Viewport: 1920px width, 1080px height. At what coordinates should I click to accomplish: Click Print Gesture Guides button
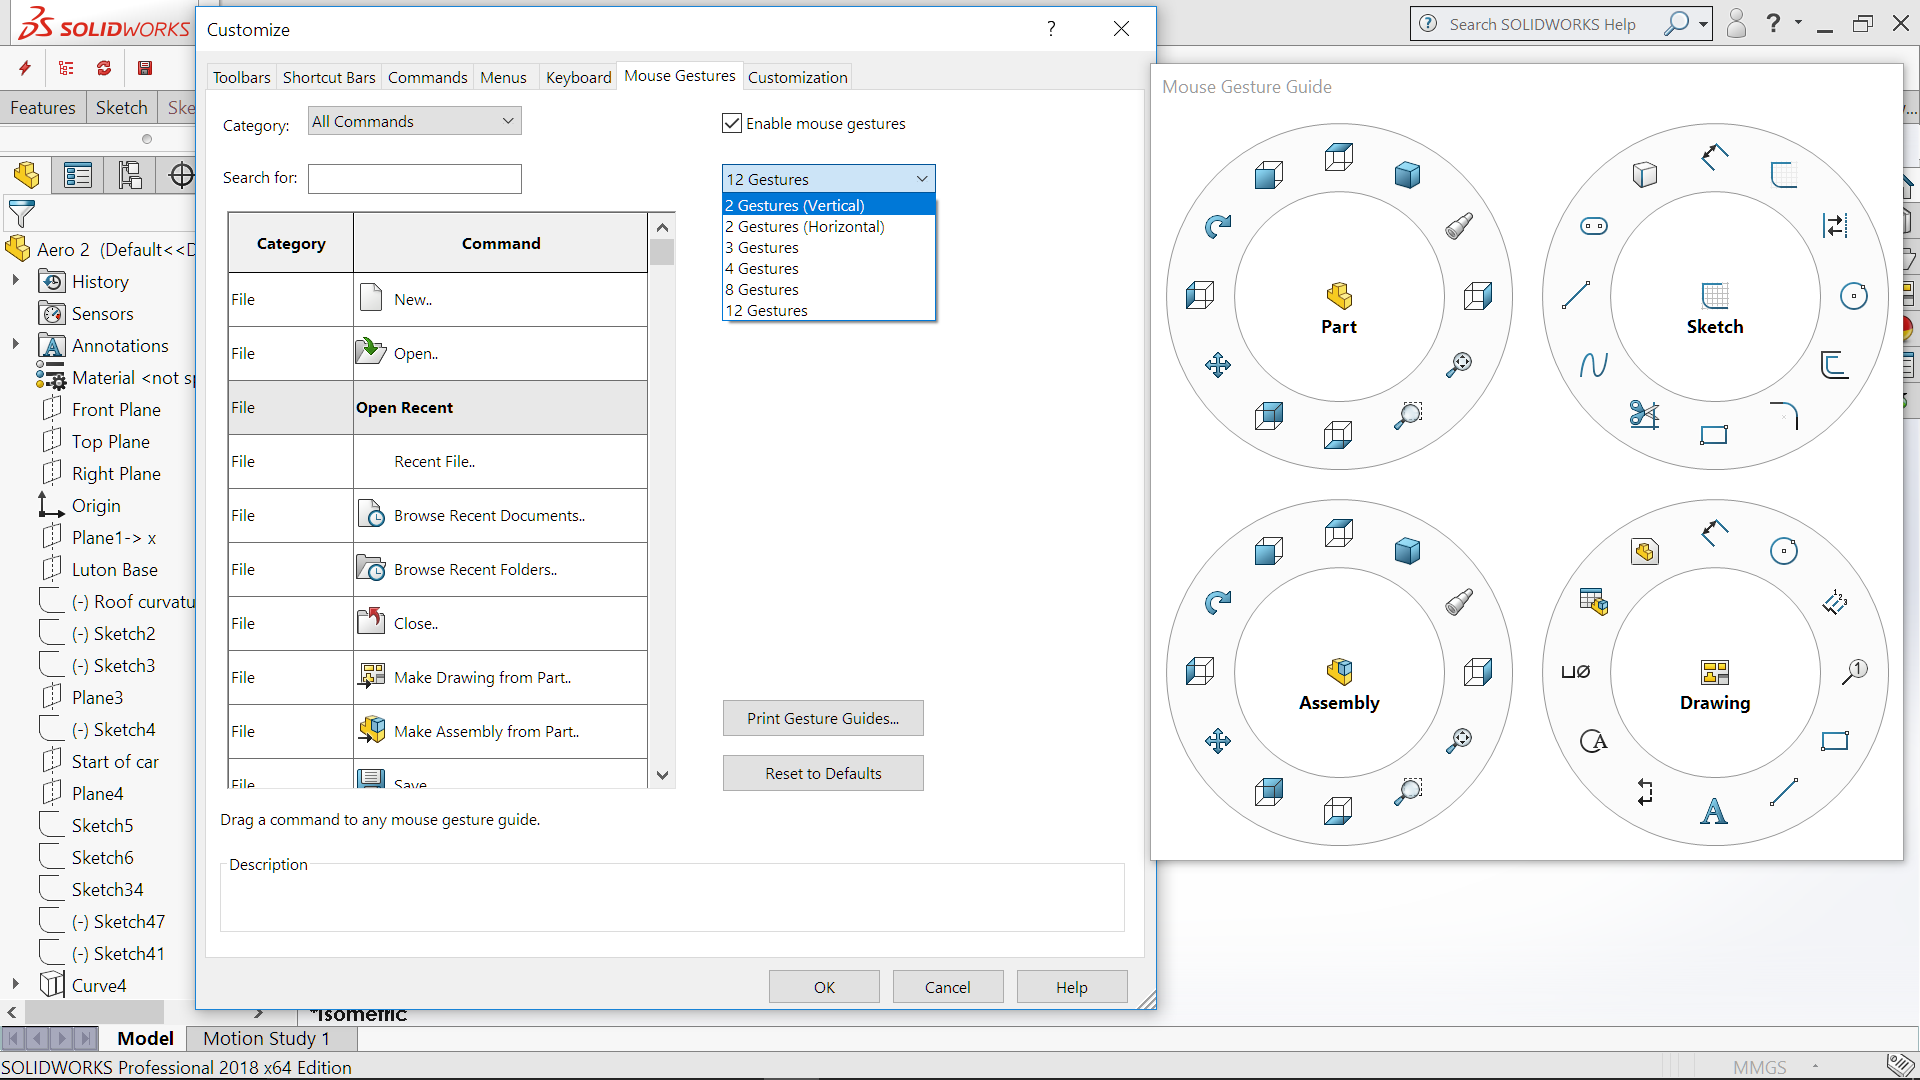[x=822, y=718]
